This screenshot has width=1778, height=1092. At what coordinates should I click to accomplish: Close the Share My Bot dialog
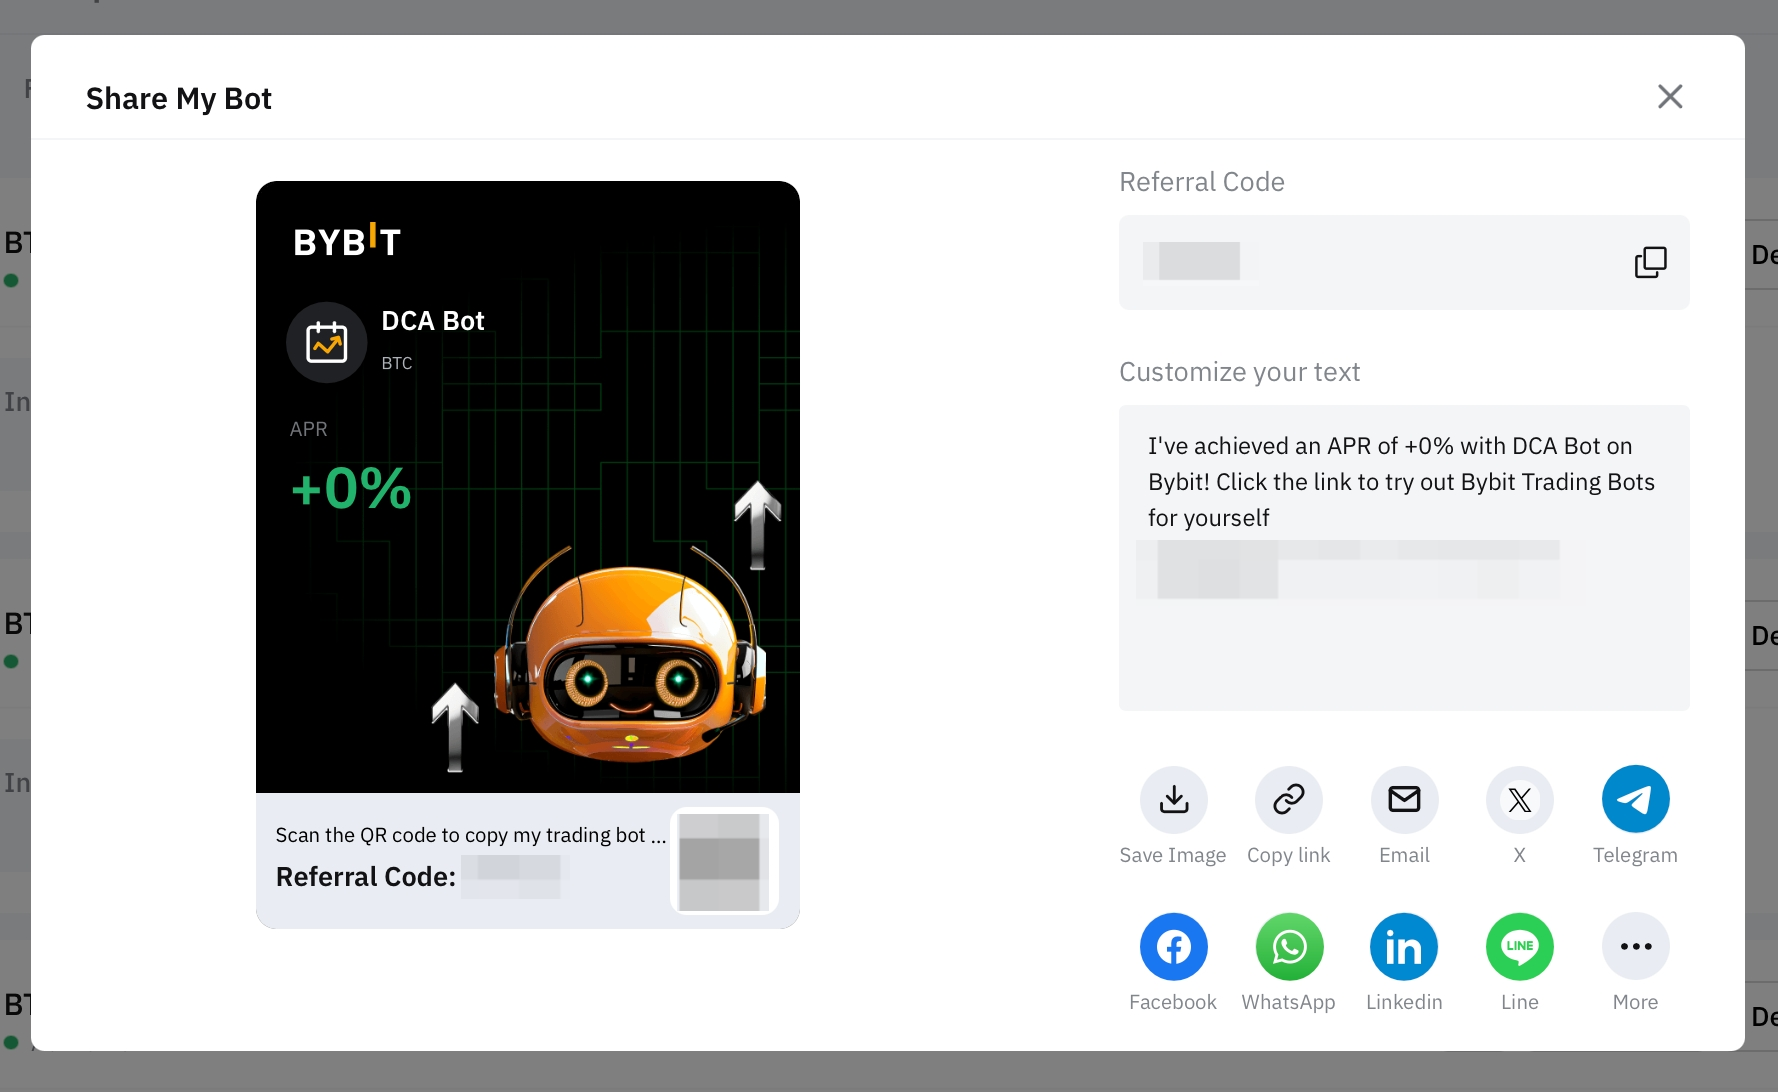tap(1669, 97)
